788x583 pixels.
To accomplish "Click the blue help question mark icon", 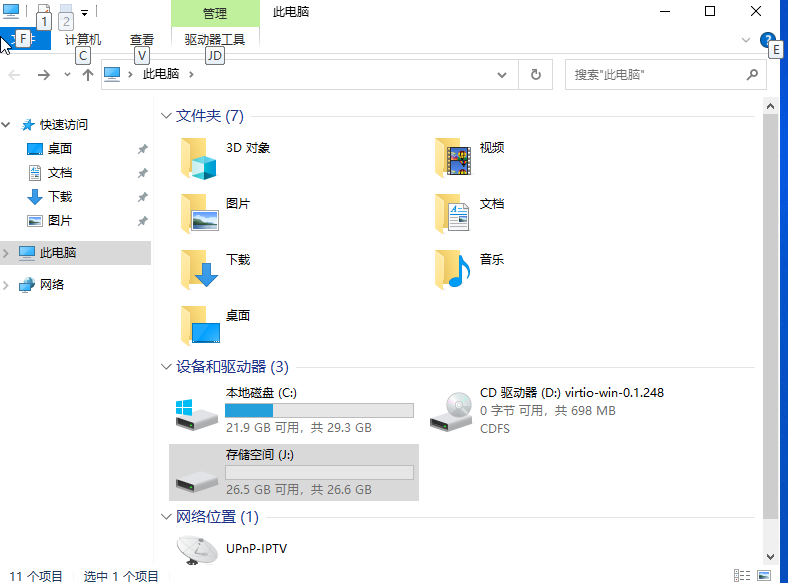I will [x=767, y=40].
